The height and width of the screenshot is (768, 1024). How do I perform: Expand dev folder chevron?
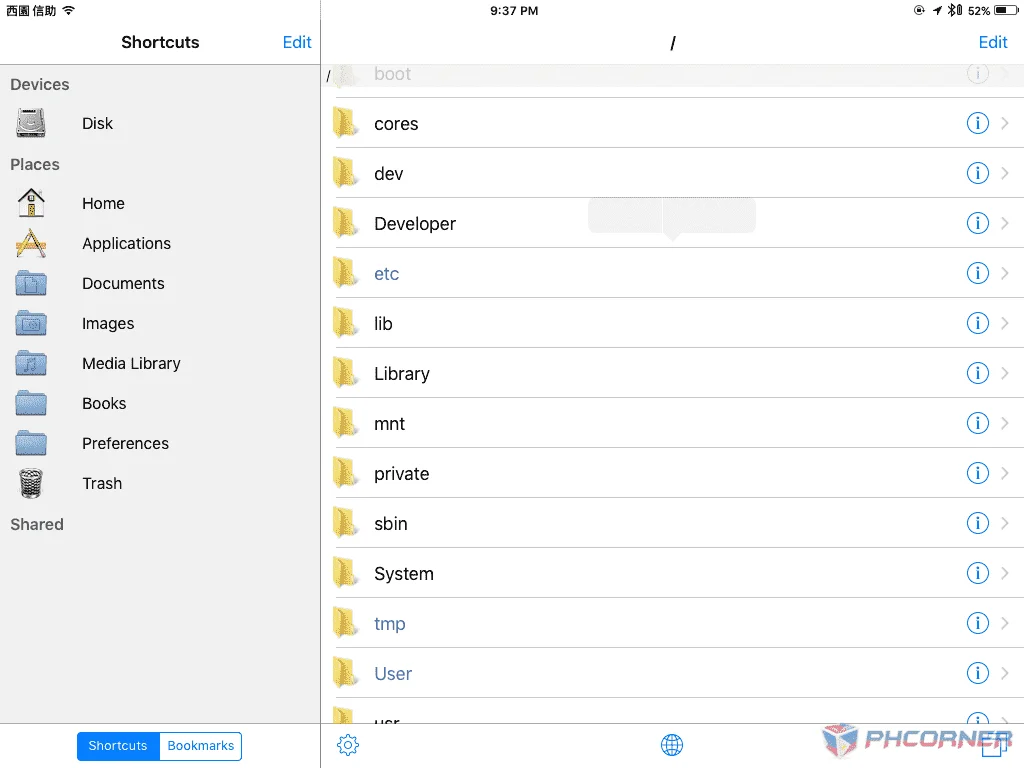[1004, 173]
